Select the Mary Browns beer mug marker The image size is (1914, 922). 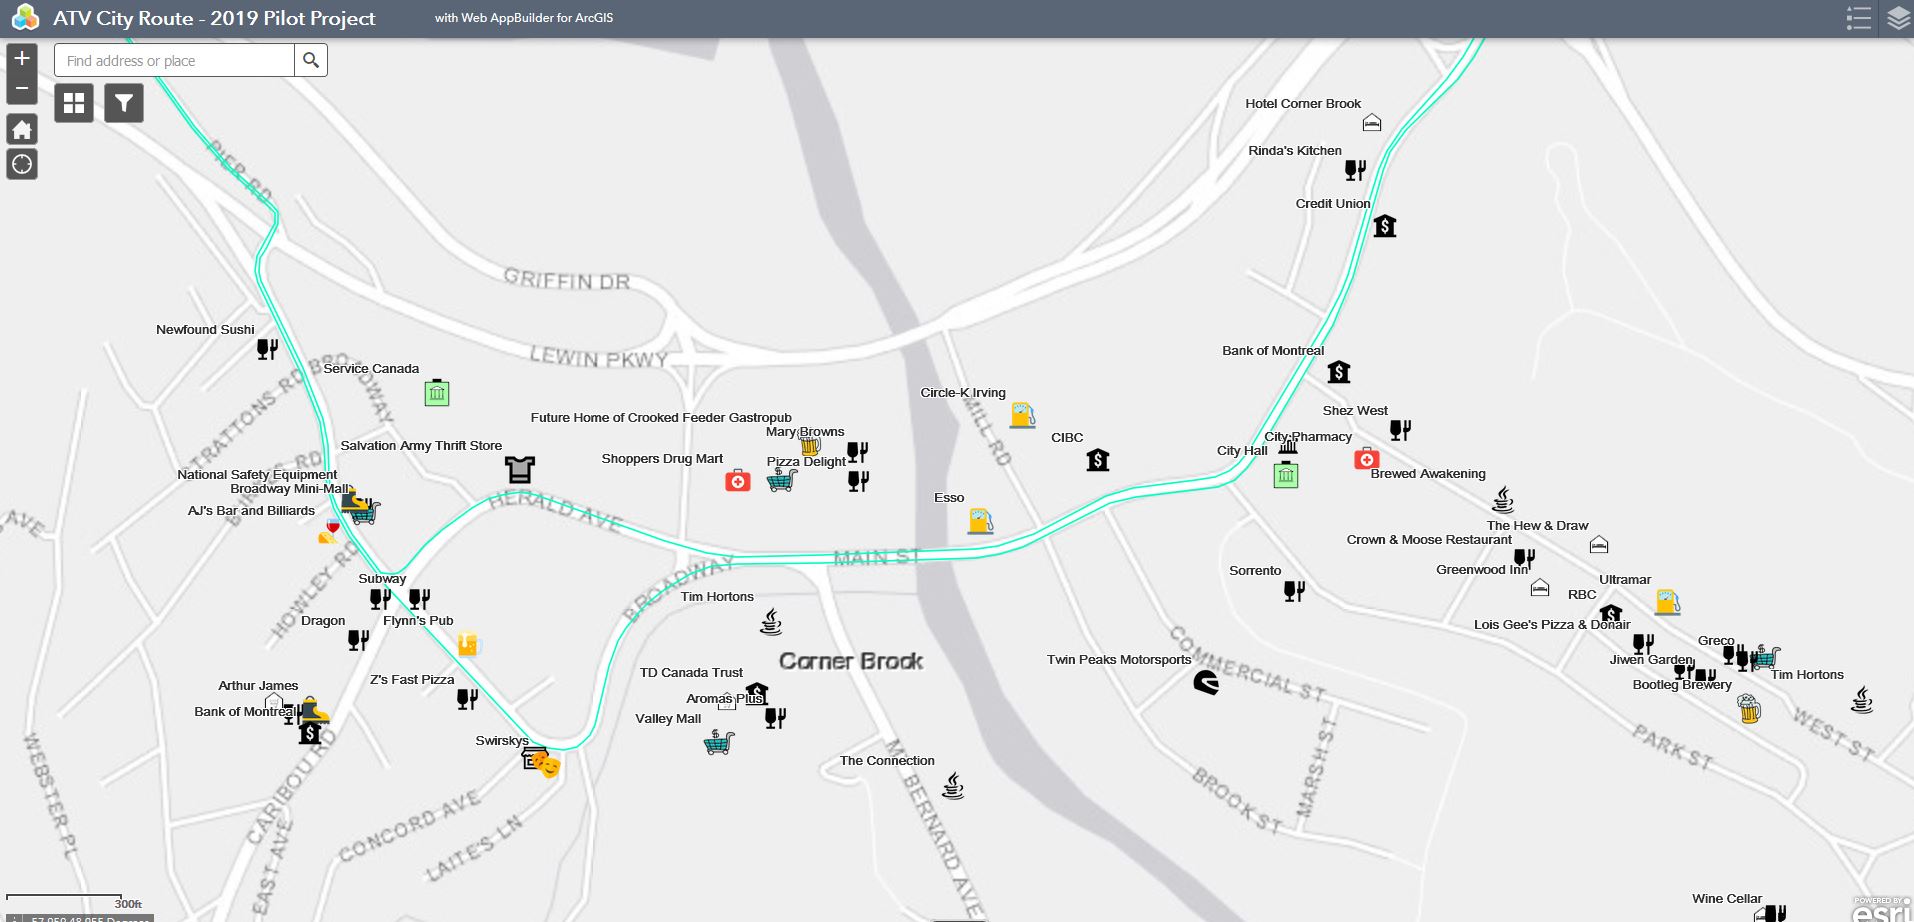point(810,446)
